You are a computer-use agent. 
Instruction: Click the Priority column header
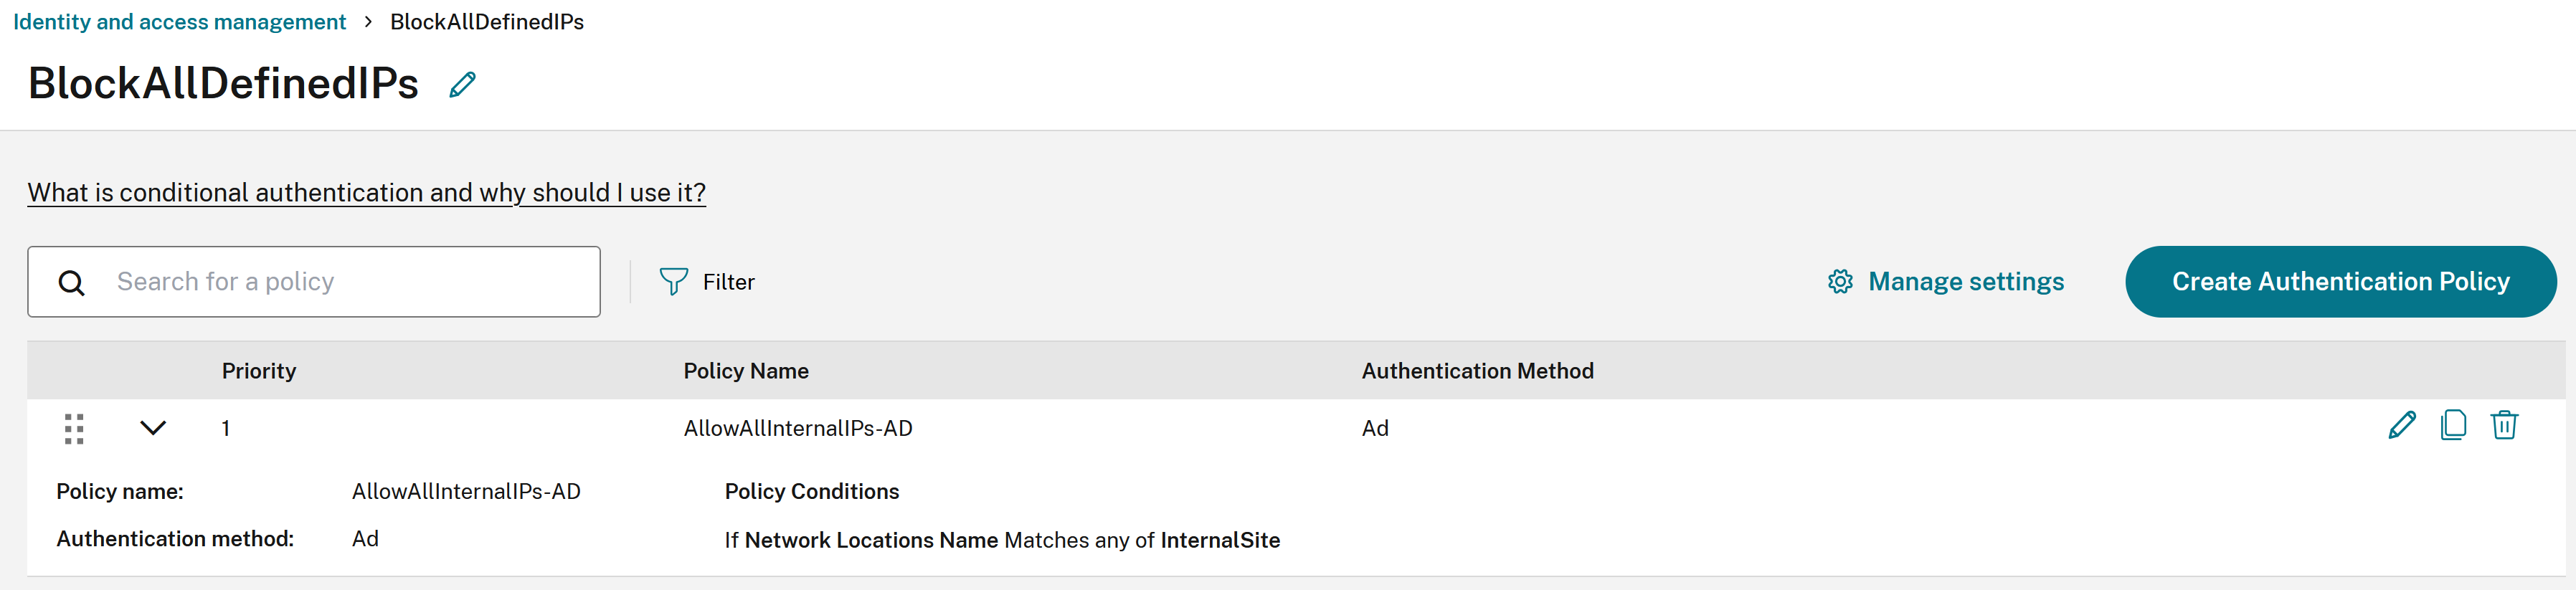click(x=259, y=371)
